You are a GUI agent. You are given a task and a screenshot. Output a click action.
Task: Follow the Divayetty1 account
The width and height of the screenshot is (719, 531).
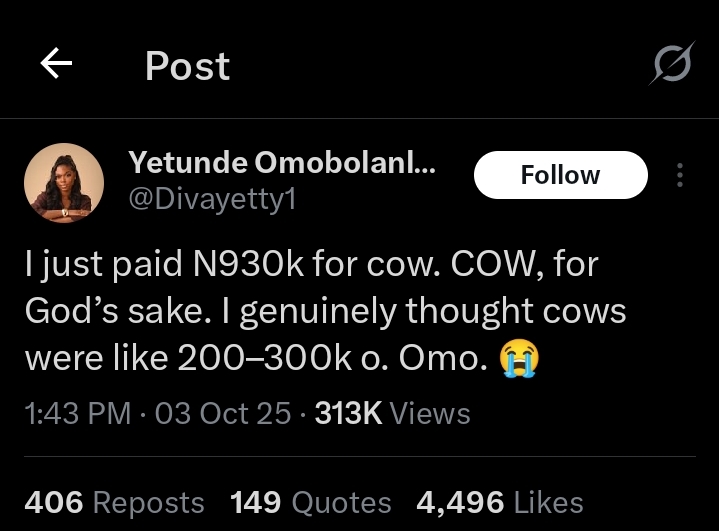[560, 175]
